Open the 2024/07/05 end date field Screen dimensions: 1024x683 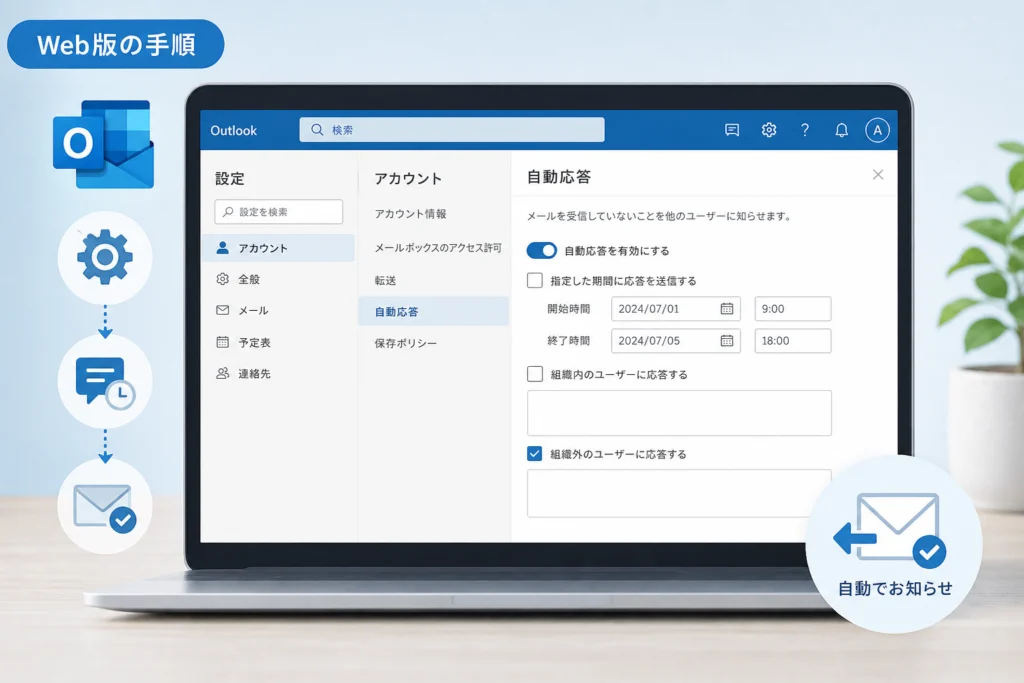(x=676, y=341)
